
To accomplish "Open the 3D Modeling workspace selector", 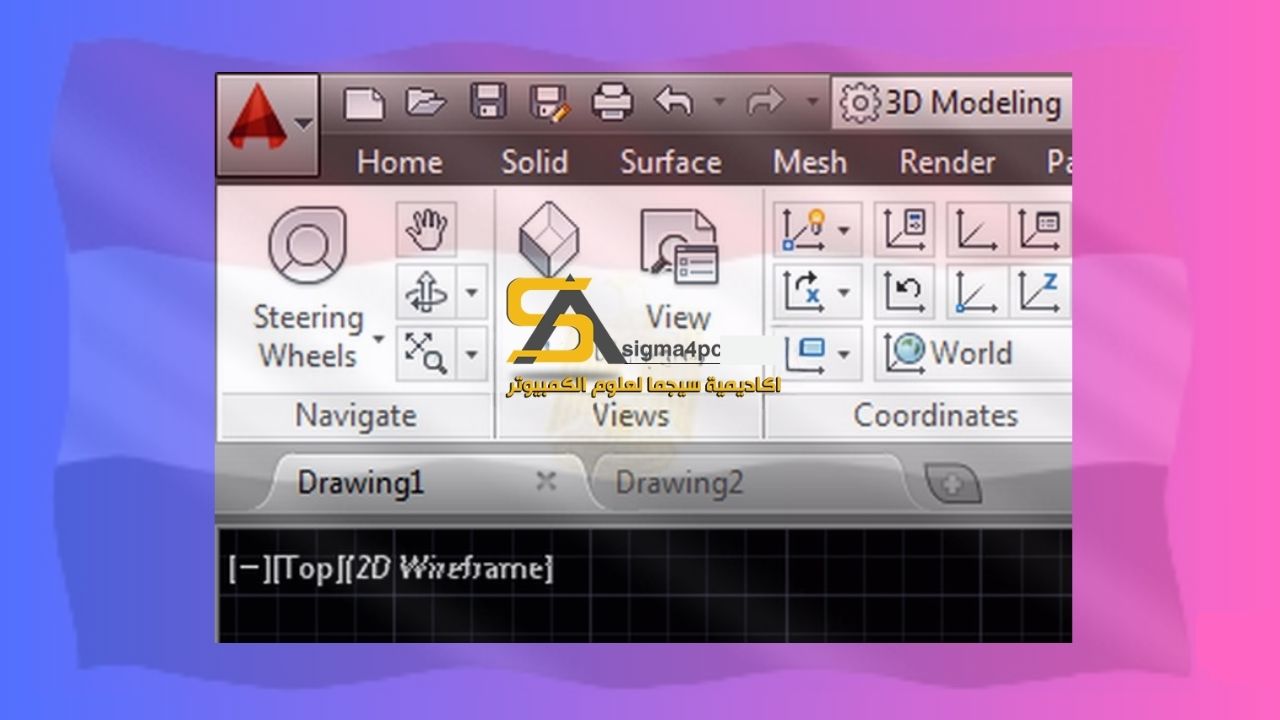I will [x=951, y=103].
